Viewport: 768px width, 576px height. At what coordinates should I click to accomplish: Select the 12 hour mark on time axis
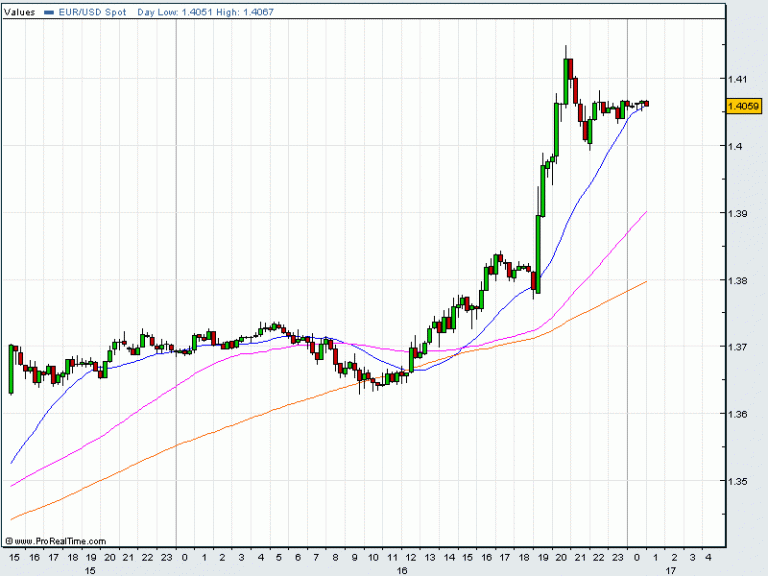click(x=410, y=557)
